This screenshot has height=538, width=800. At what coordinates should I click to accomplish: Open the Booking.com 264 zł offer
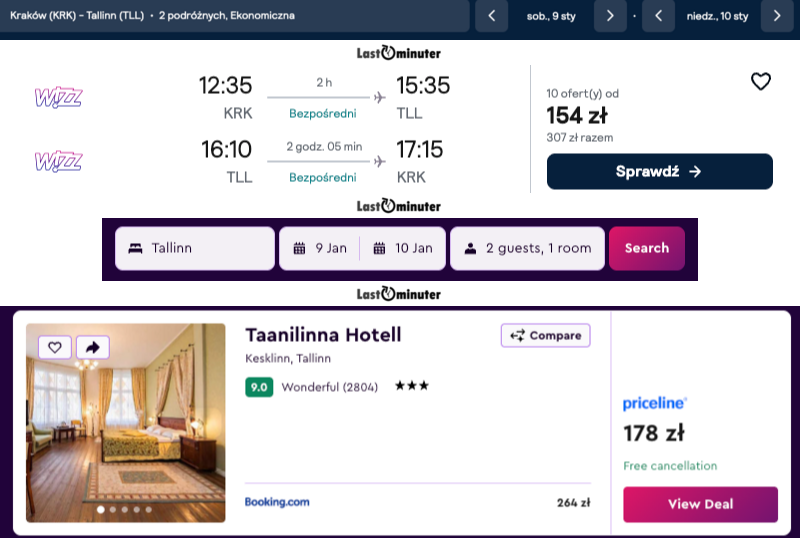[417, 502]
